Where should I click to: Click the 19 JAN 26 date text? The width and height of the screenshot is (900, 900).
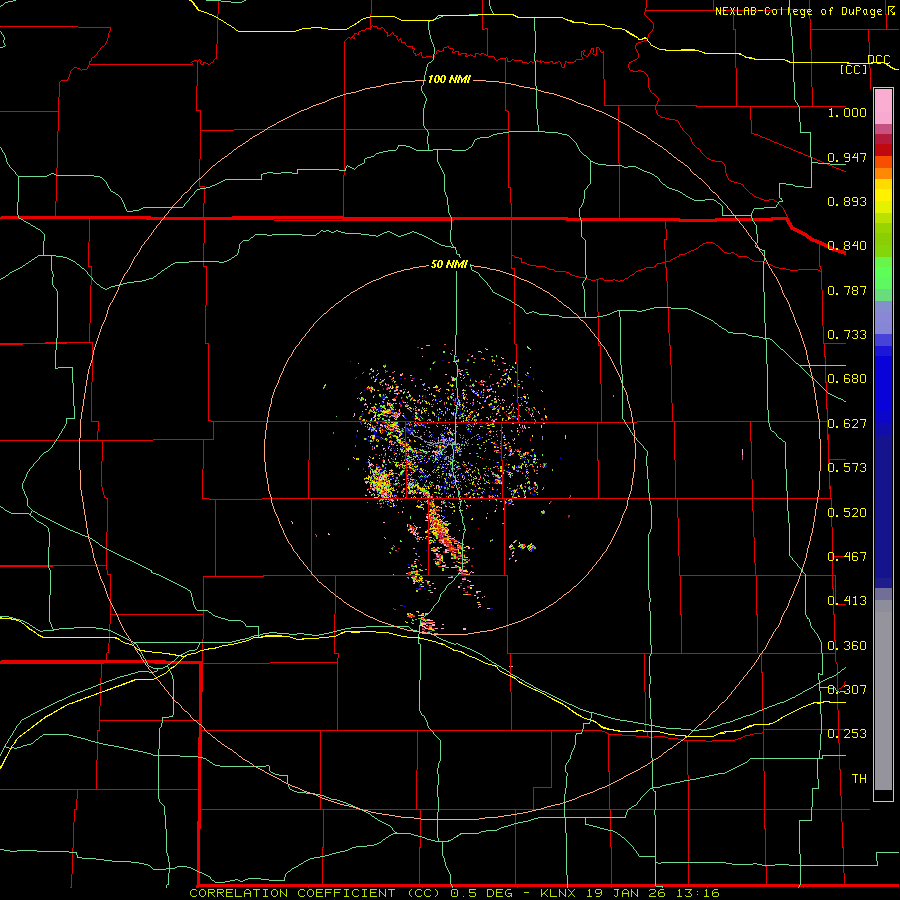[626, 893]
